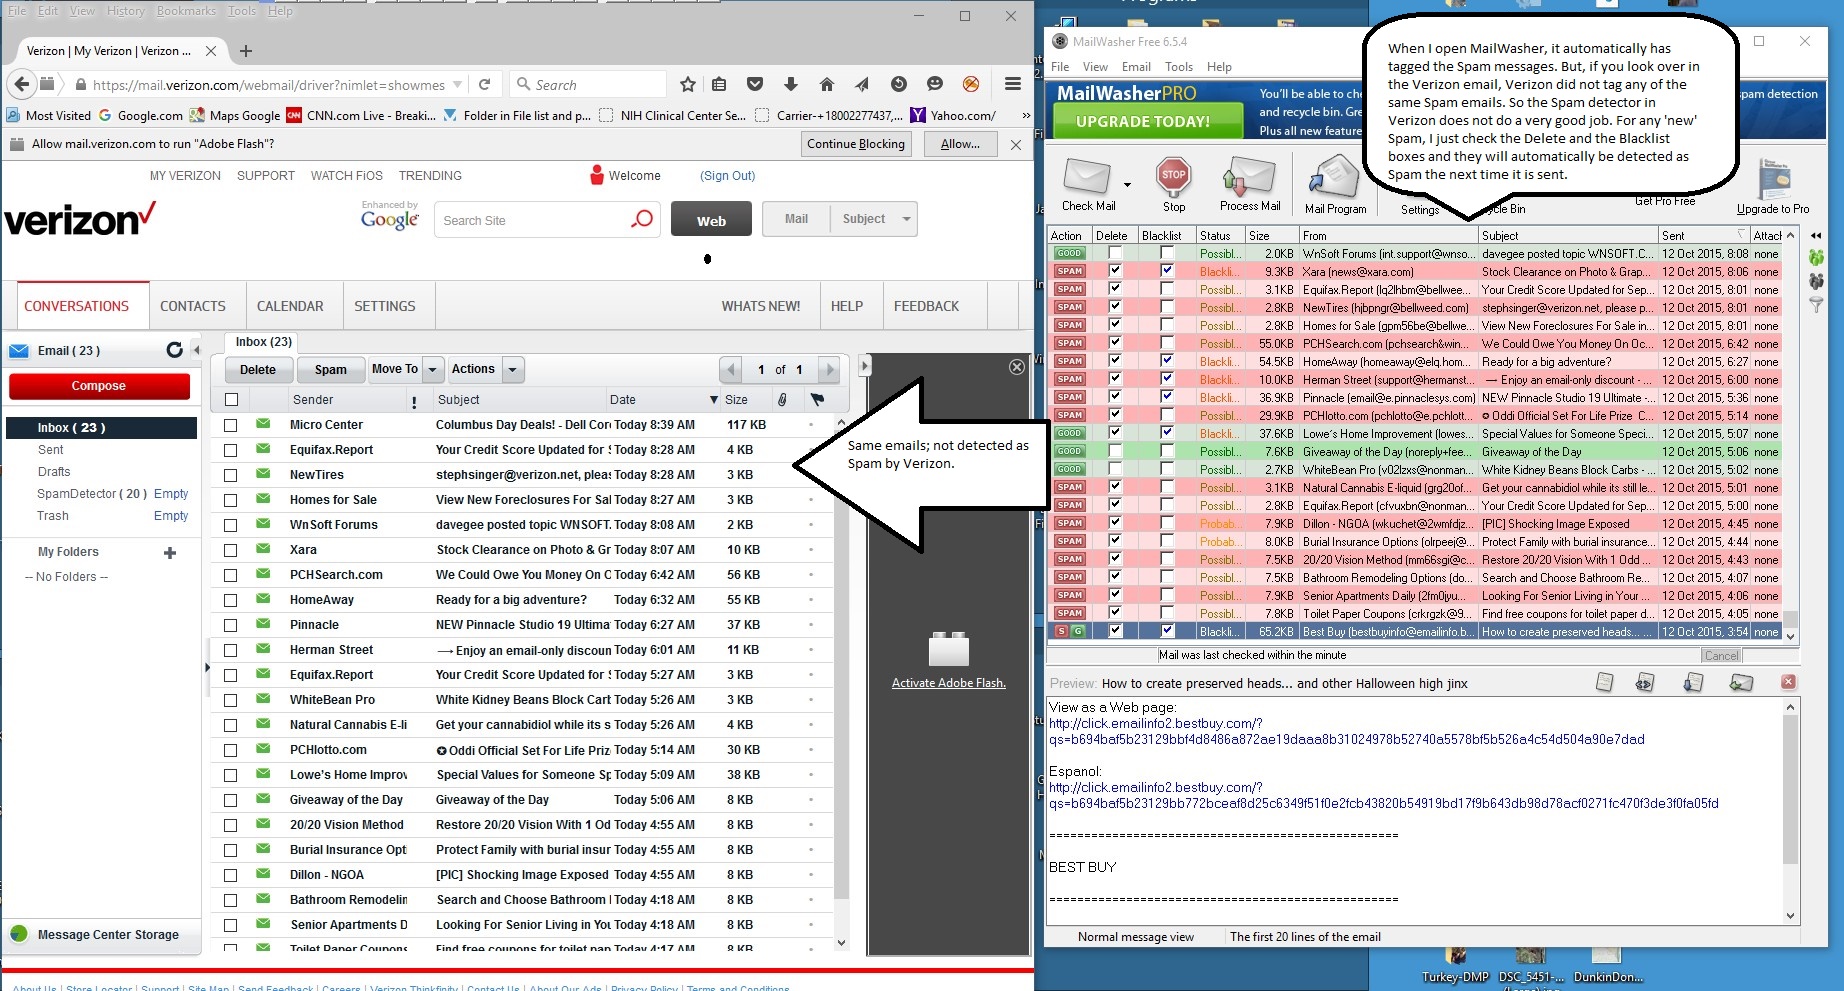This screenshot has width=1844, height=991.
Task: Toggle Blacklist checkbox for Xara row
Action: [x=1166, y=271]
